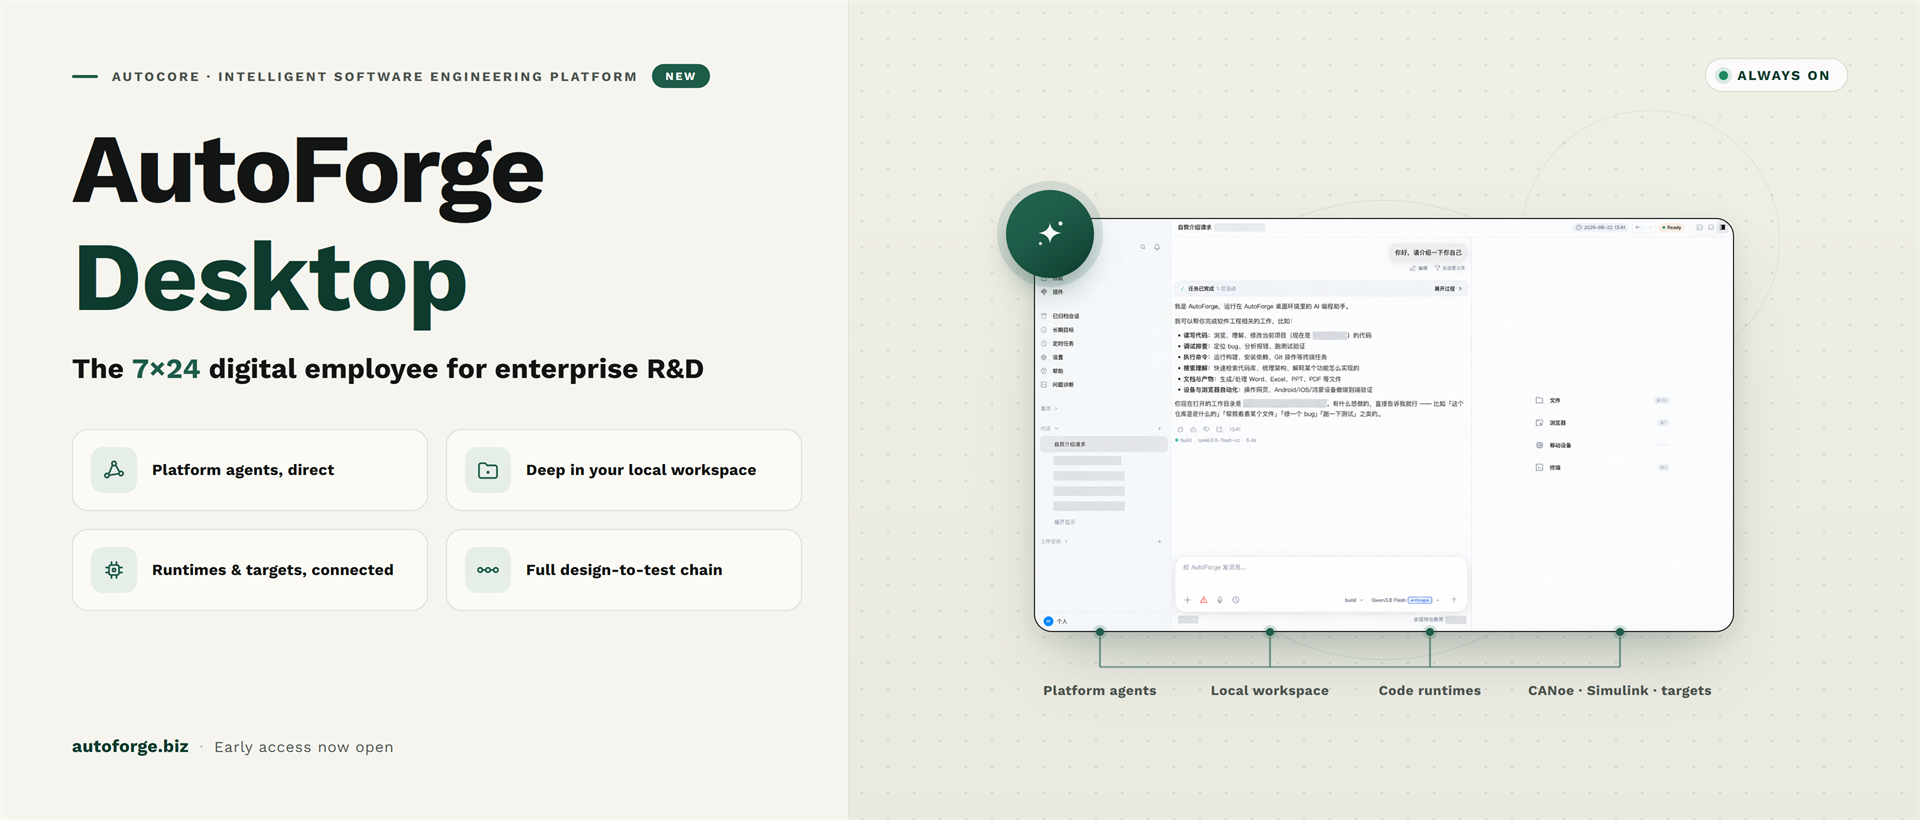
Task: Send the message with the up arrow
Action: 1454,600
